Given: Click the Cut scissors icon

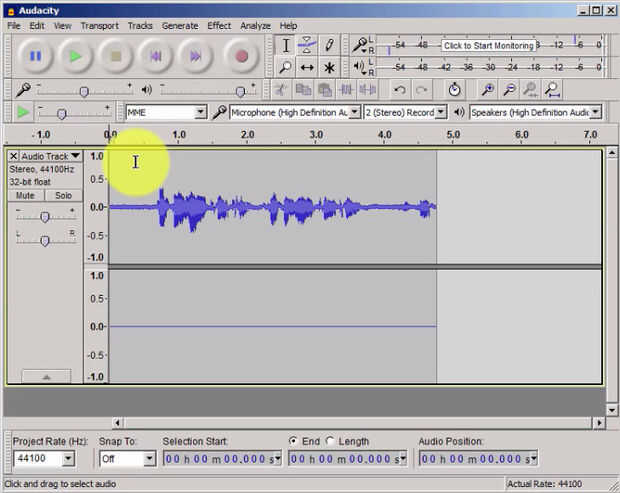Looking at the screenshot, I should tap(281, 90).
